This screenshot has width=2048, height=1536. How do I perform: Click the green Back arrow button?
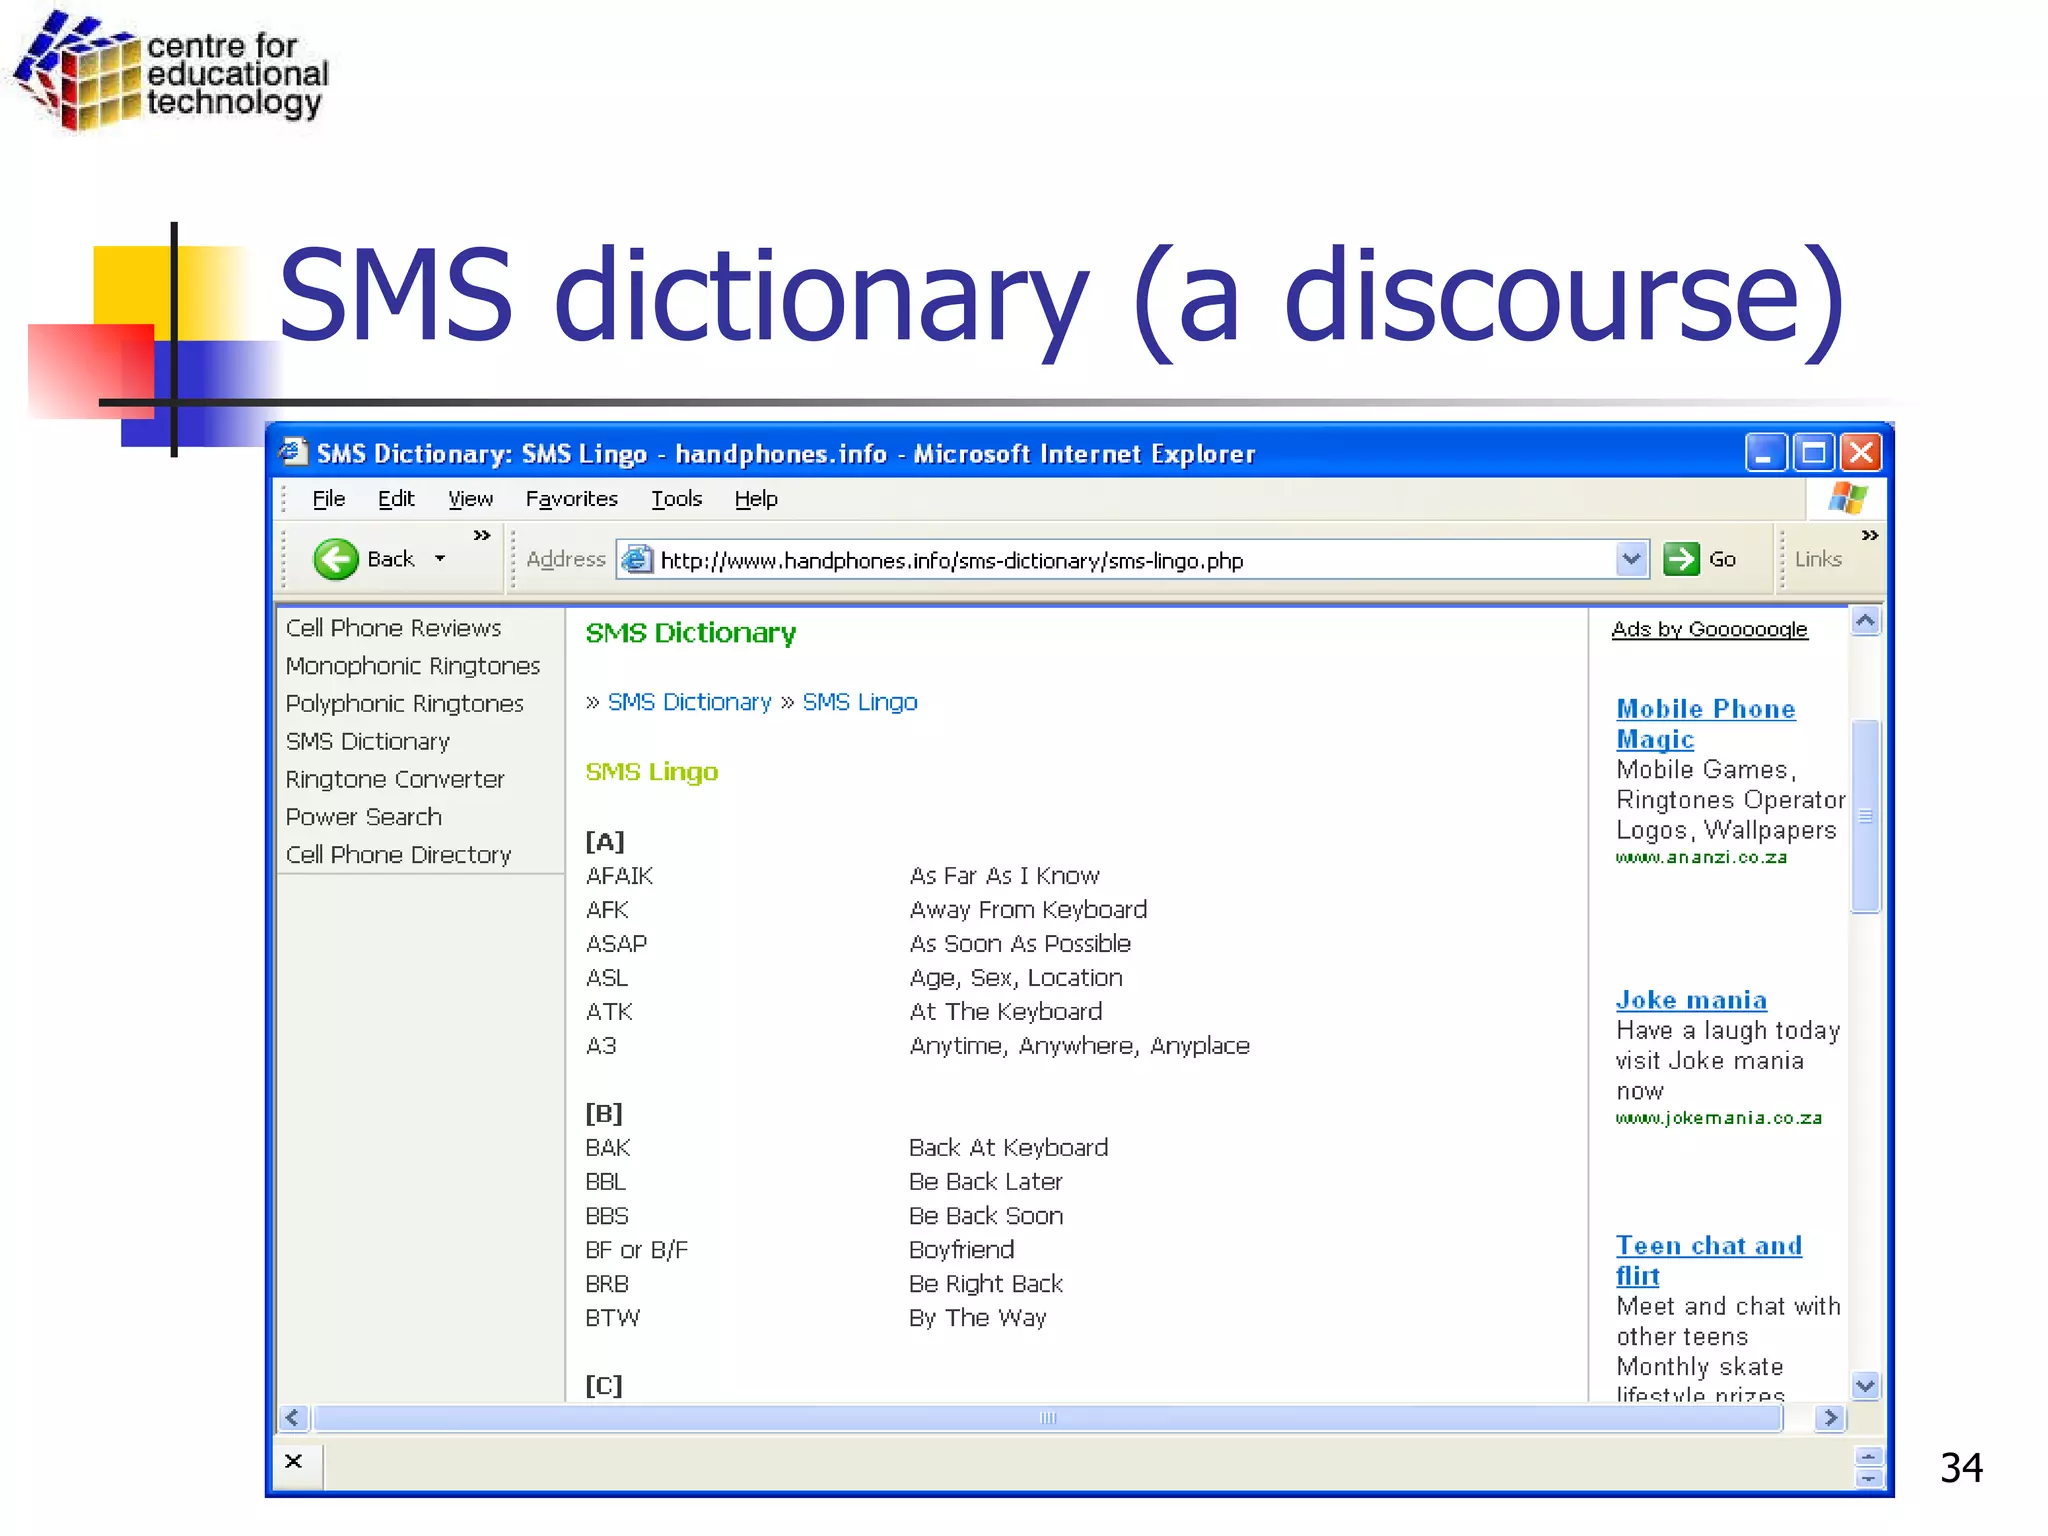(335, 559)
